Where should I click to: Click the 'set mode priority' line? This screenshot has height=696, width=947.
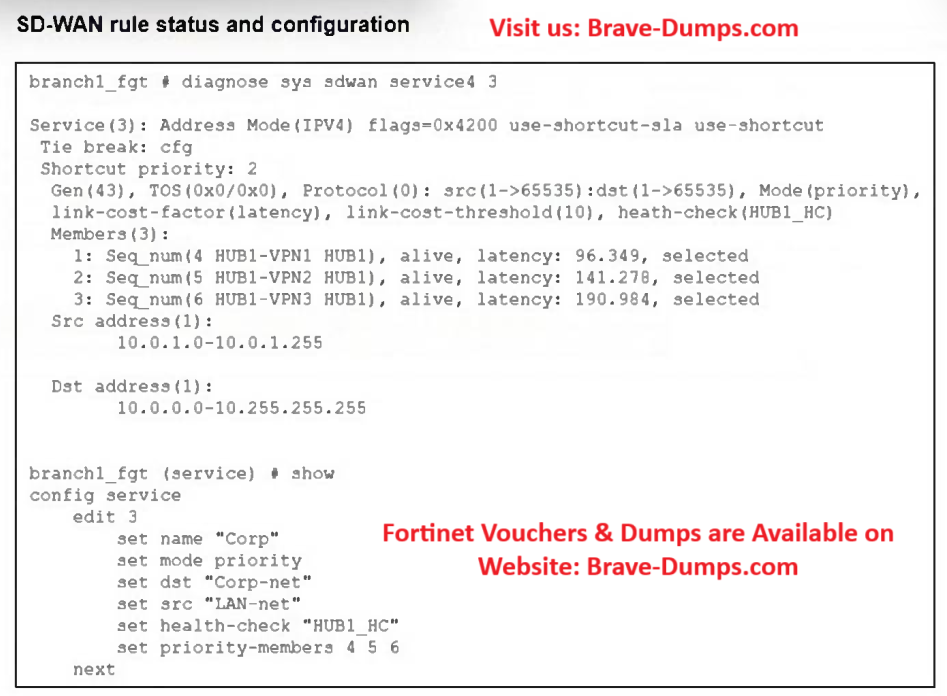[208, 561]
